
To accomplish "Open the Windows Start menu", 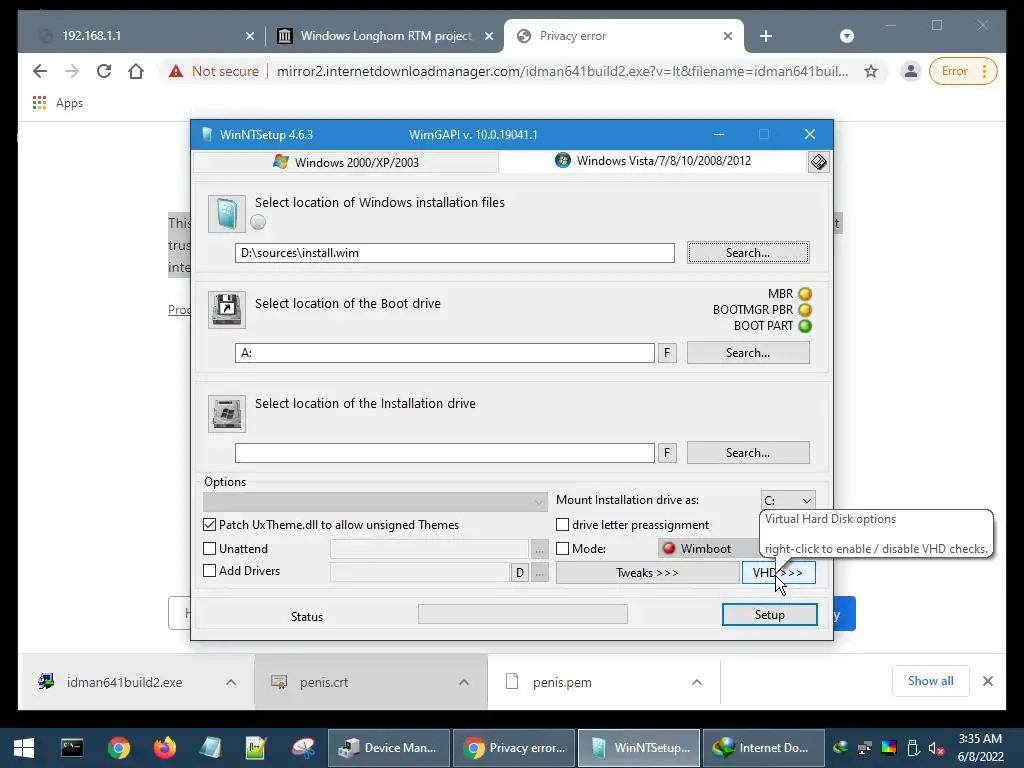I will [x=24, y=748].
